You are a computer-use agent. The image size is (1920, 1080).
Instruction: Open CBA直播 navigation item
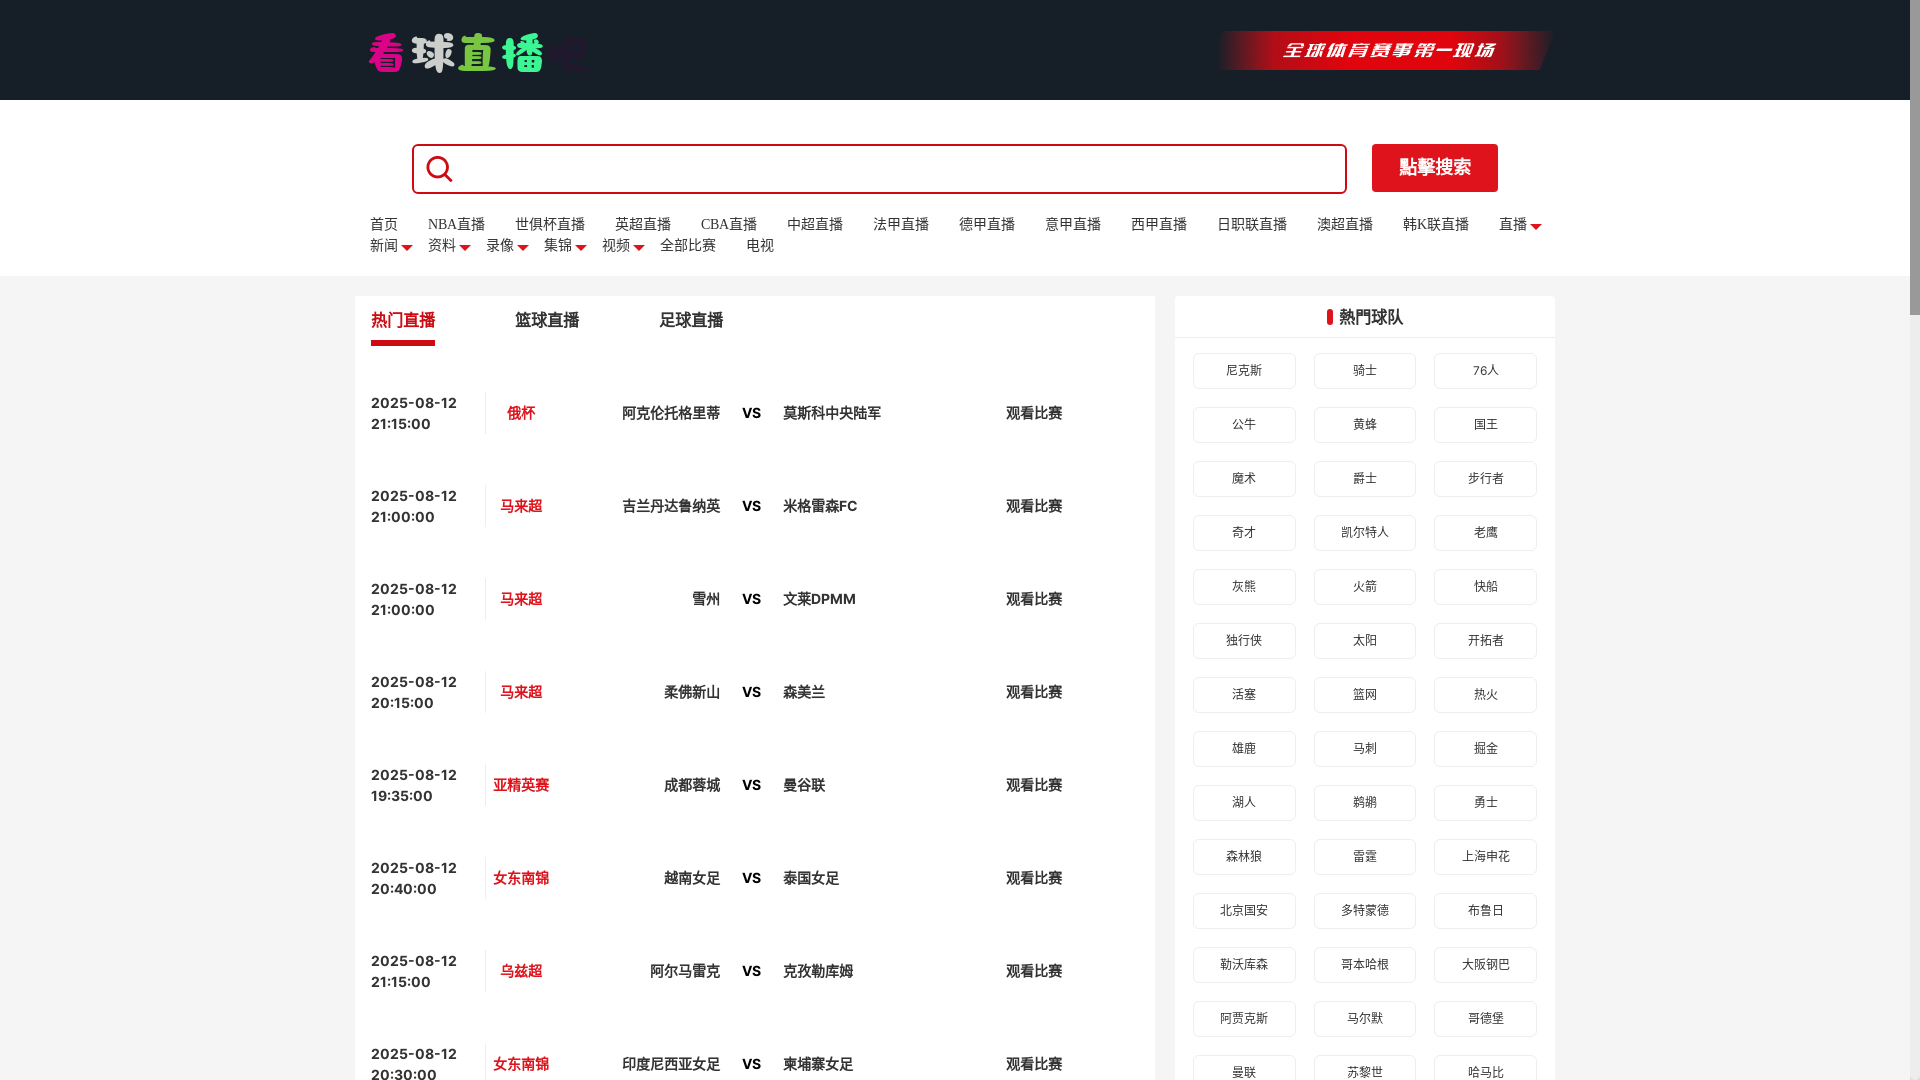pyautogui.click(x=729, y=225)
